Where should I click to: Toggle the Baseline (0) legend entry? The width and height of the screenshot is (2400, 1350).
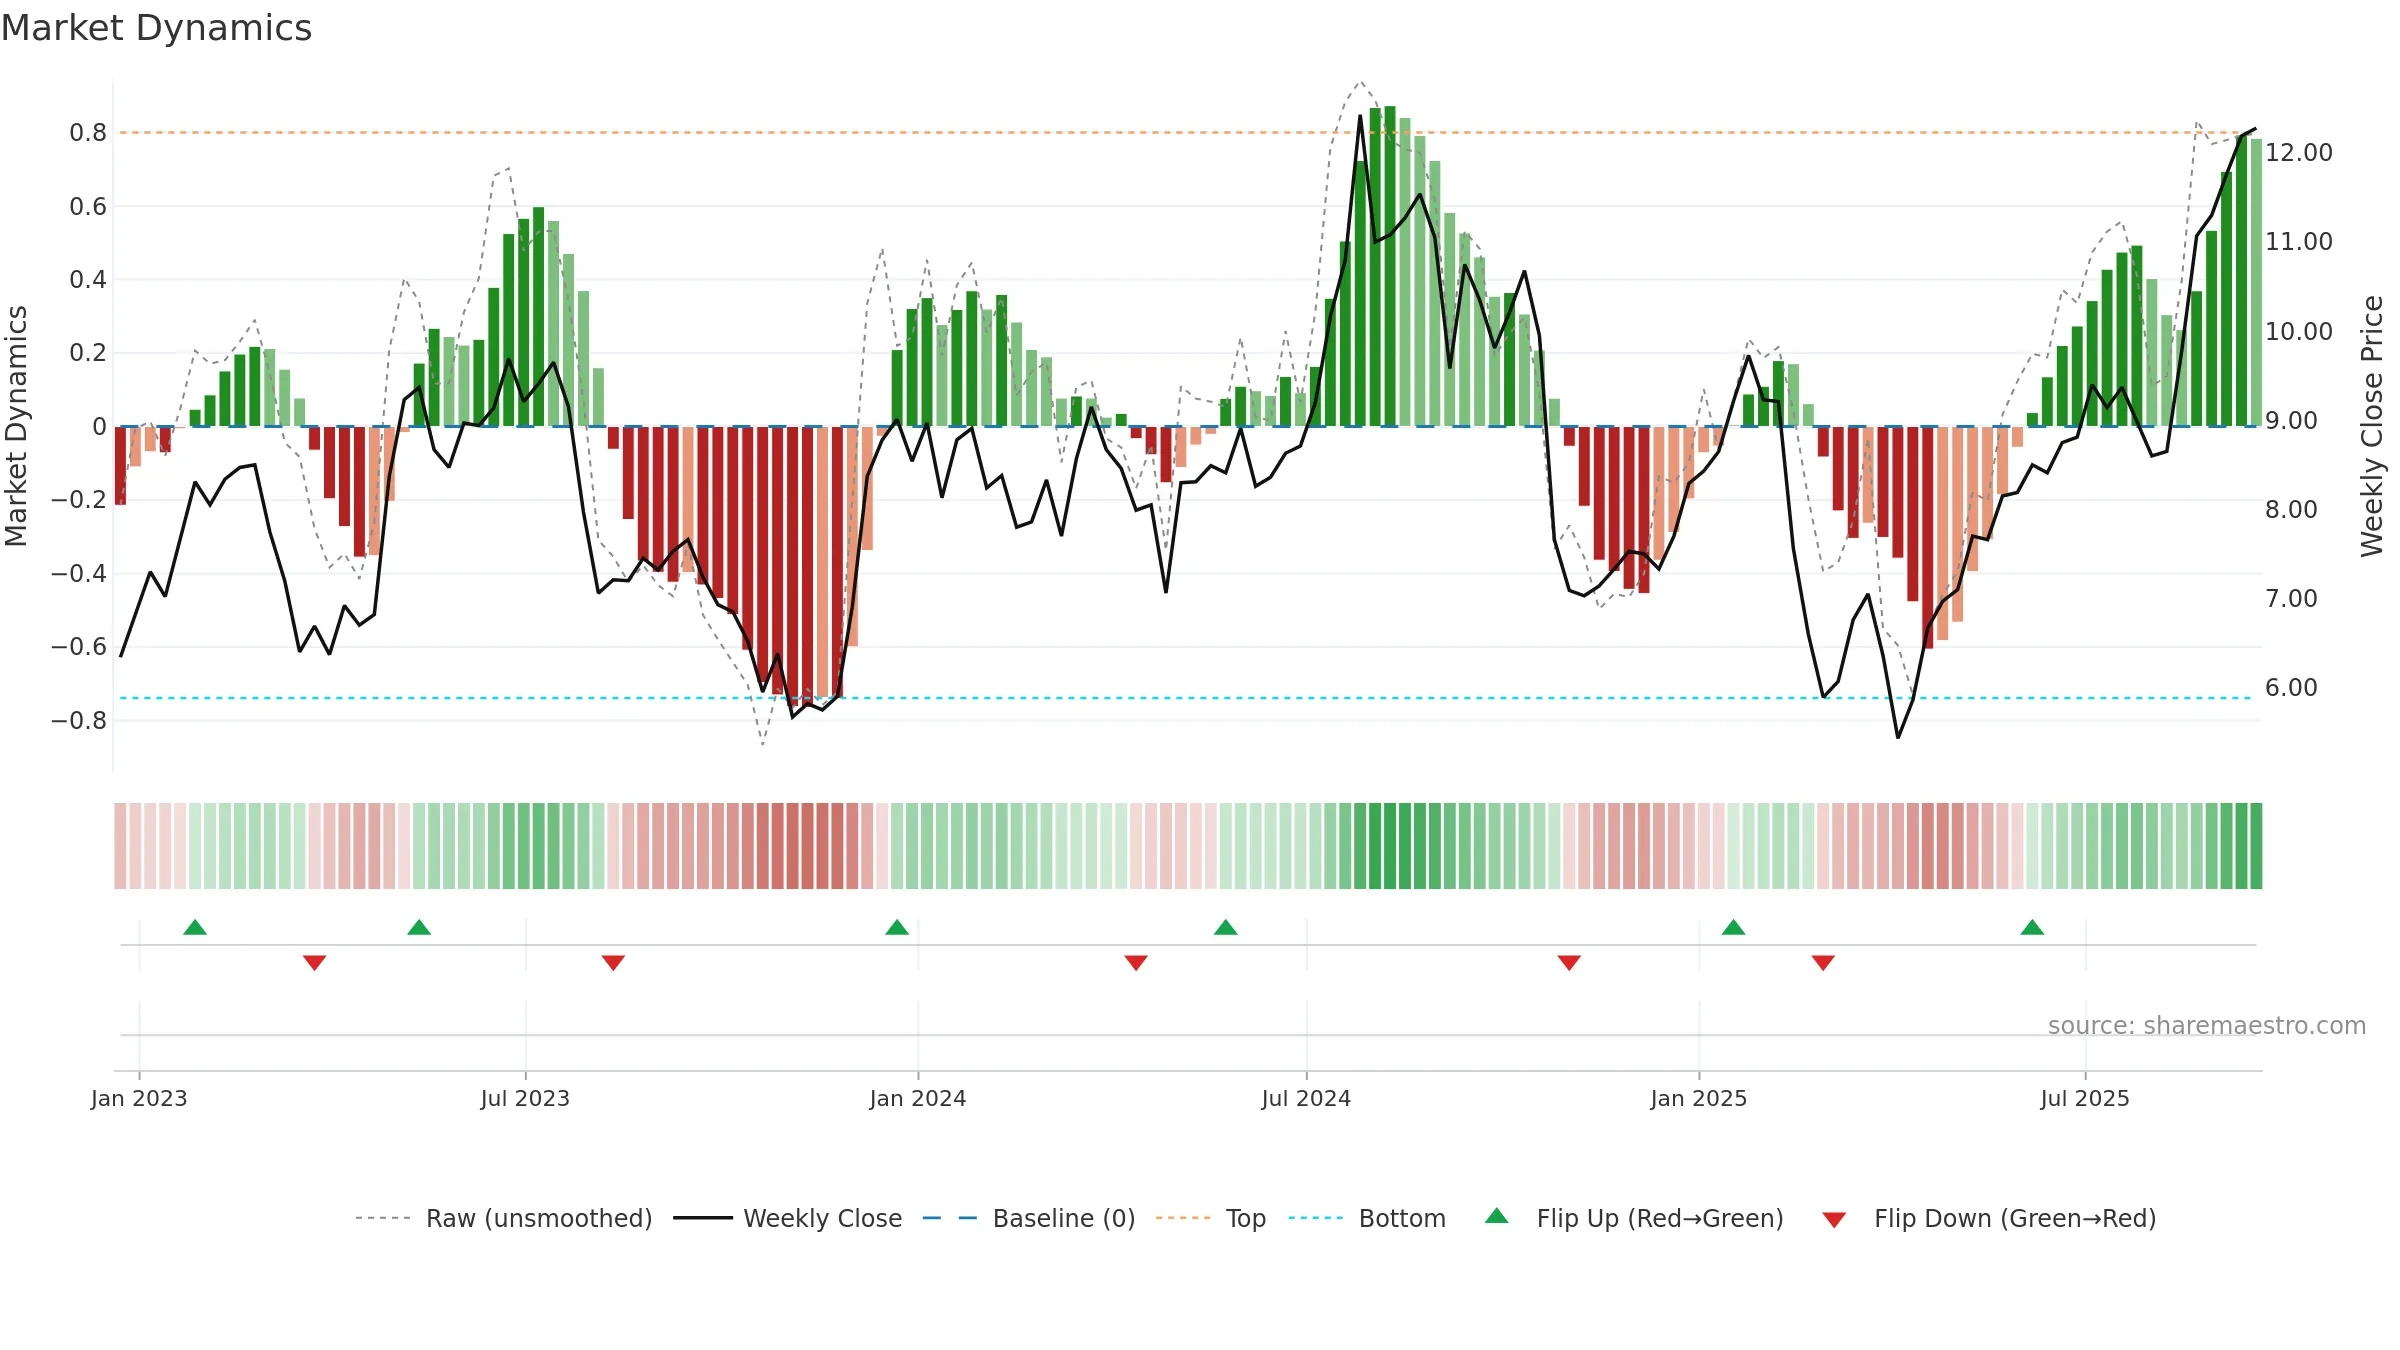[x=1028, y=1218]
